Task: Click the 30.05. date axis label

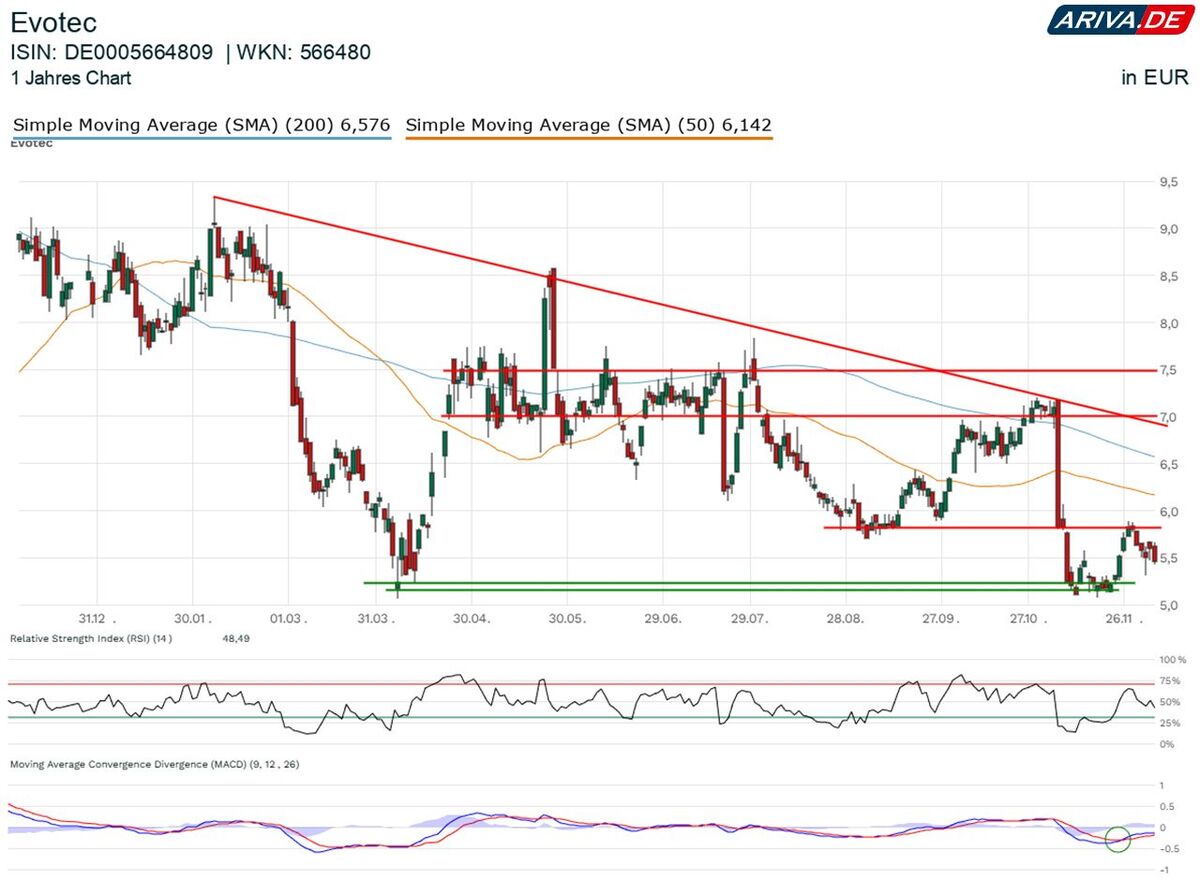Action: point(566,620)
